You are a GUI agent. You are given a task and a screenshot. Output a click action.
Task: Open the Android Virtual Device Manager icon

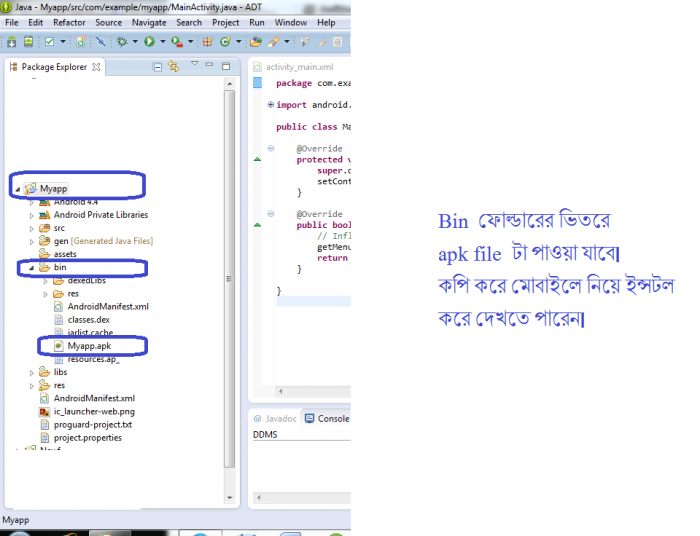(28, 42)
